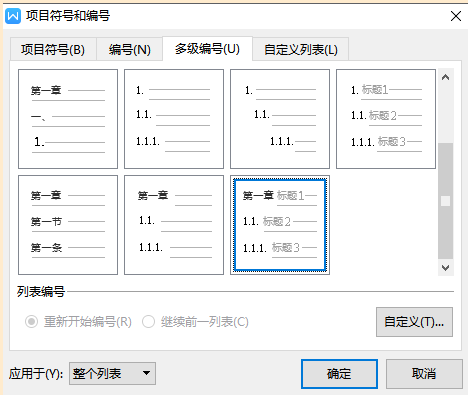Click the vertical scrollbar thumb
The image size is (468, 395).
[x=445, y=201]
